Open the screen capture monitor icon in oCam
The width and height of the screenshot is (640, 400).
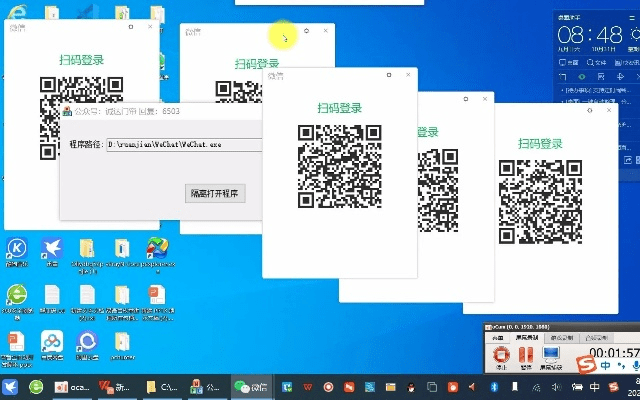coord(551,354)
